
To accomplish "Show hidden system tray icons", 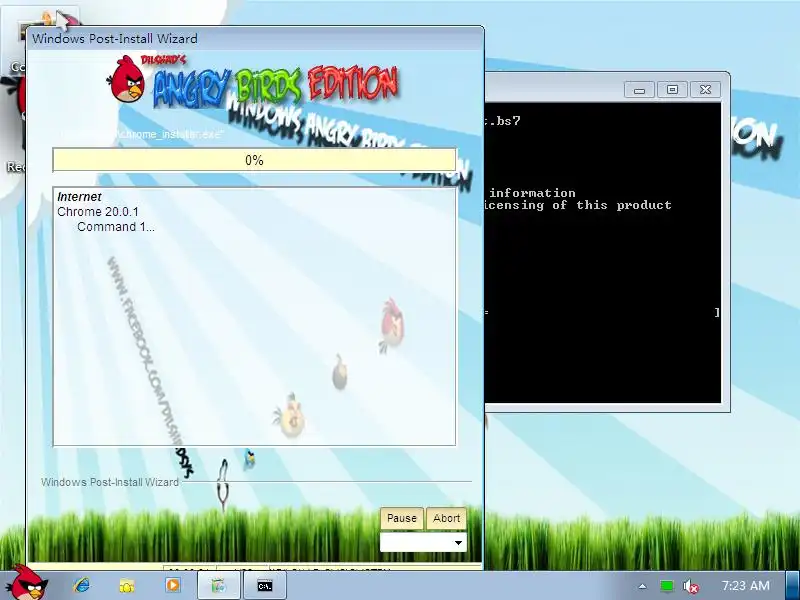I will click(x=642, y=586).
